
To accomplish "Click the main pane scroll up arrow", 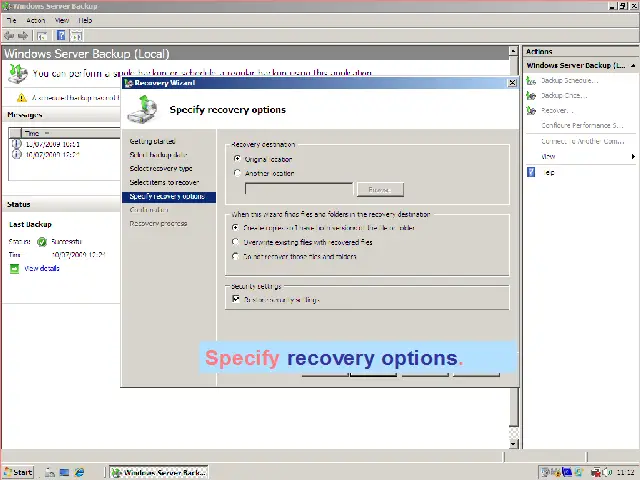I will click(x=513, y=51).
